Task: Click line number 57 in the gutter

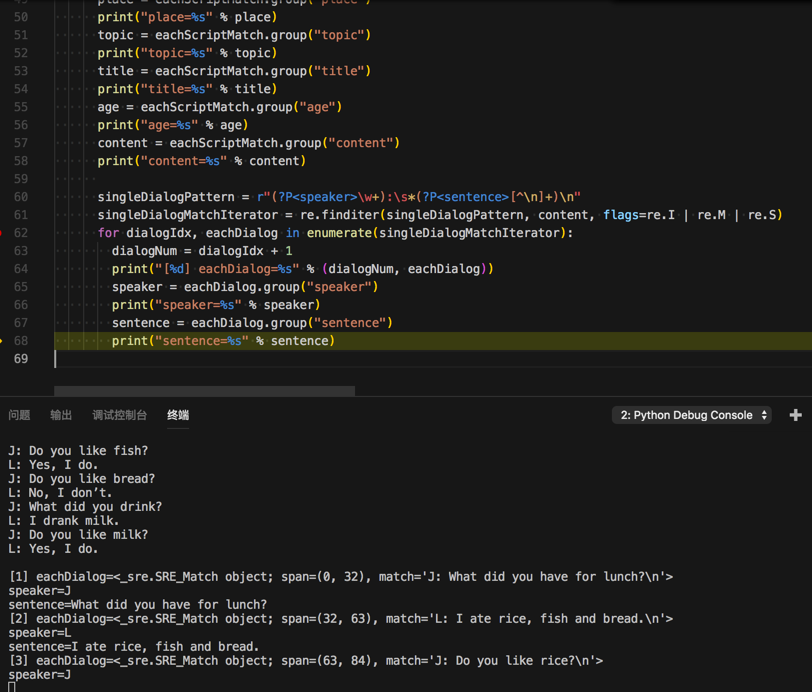Action: point(21,143)
